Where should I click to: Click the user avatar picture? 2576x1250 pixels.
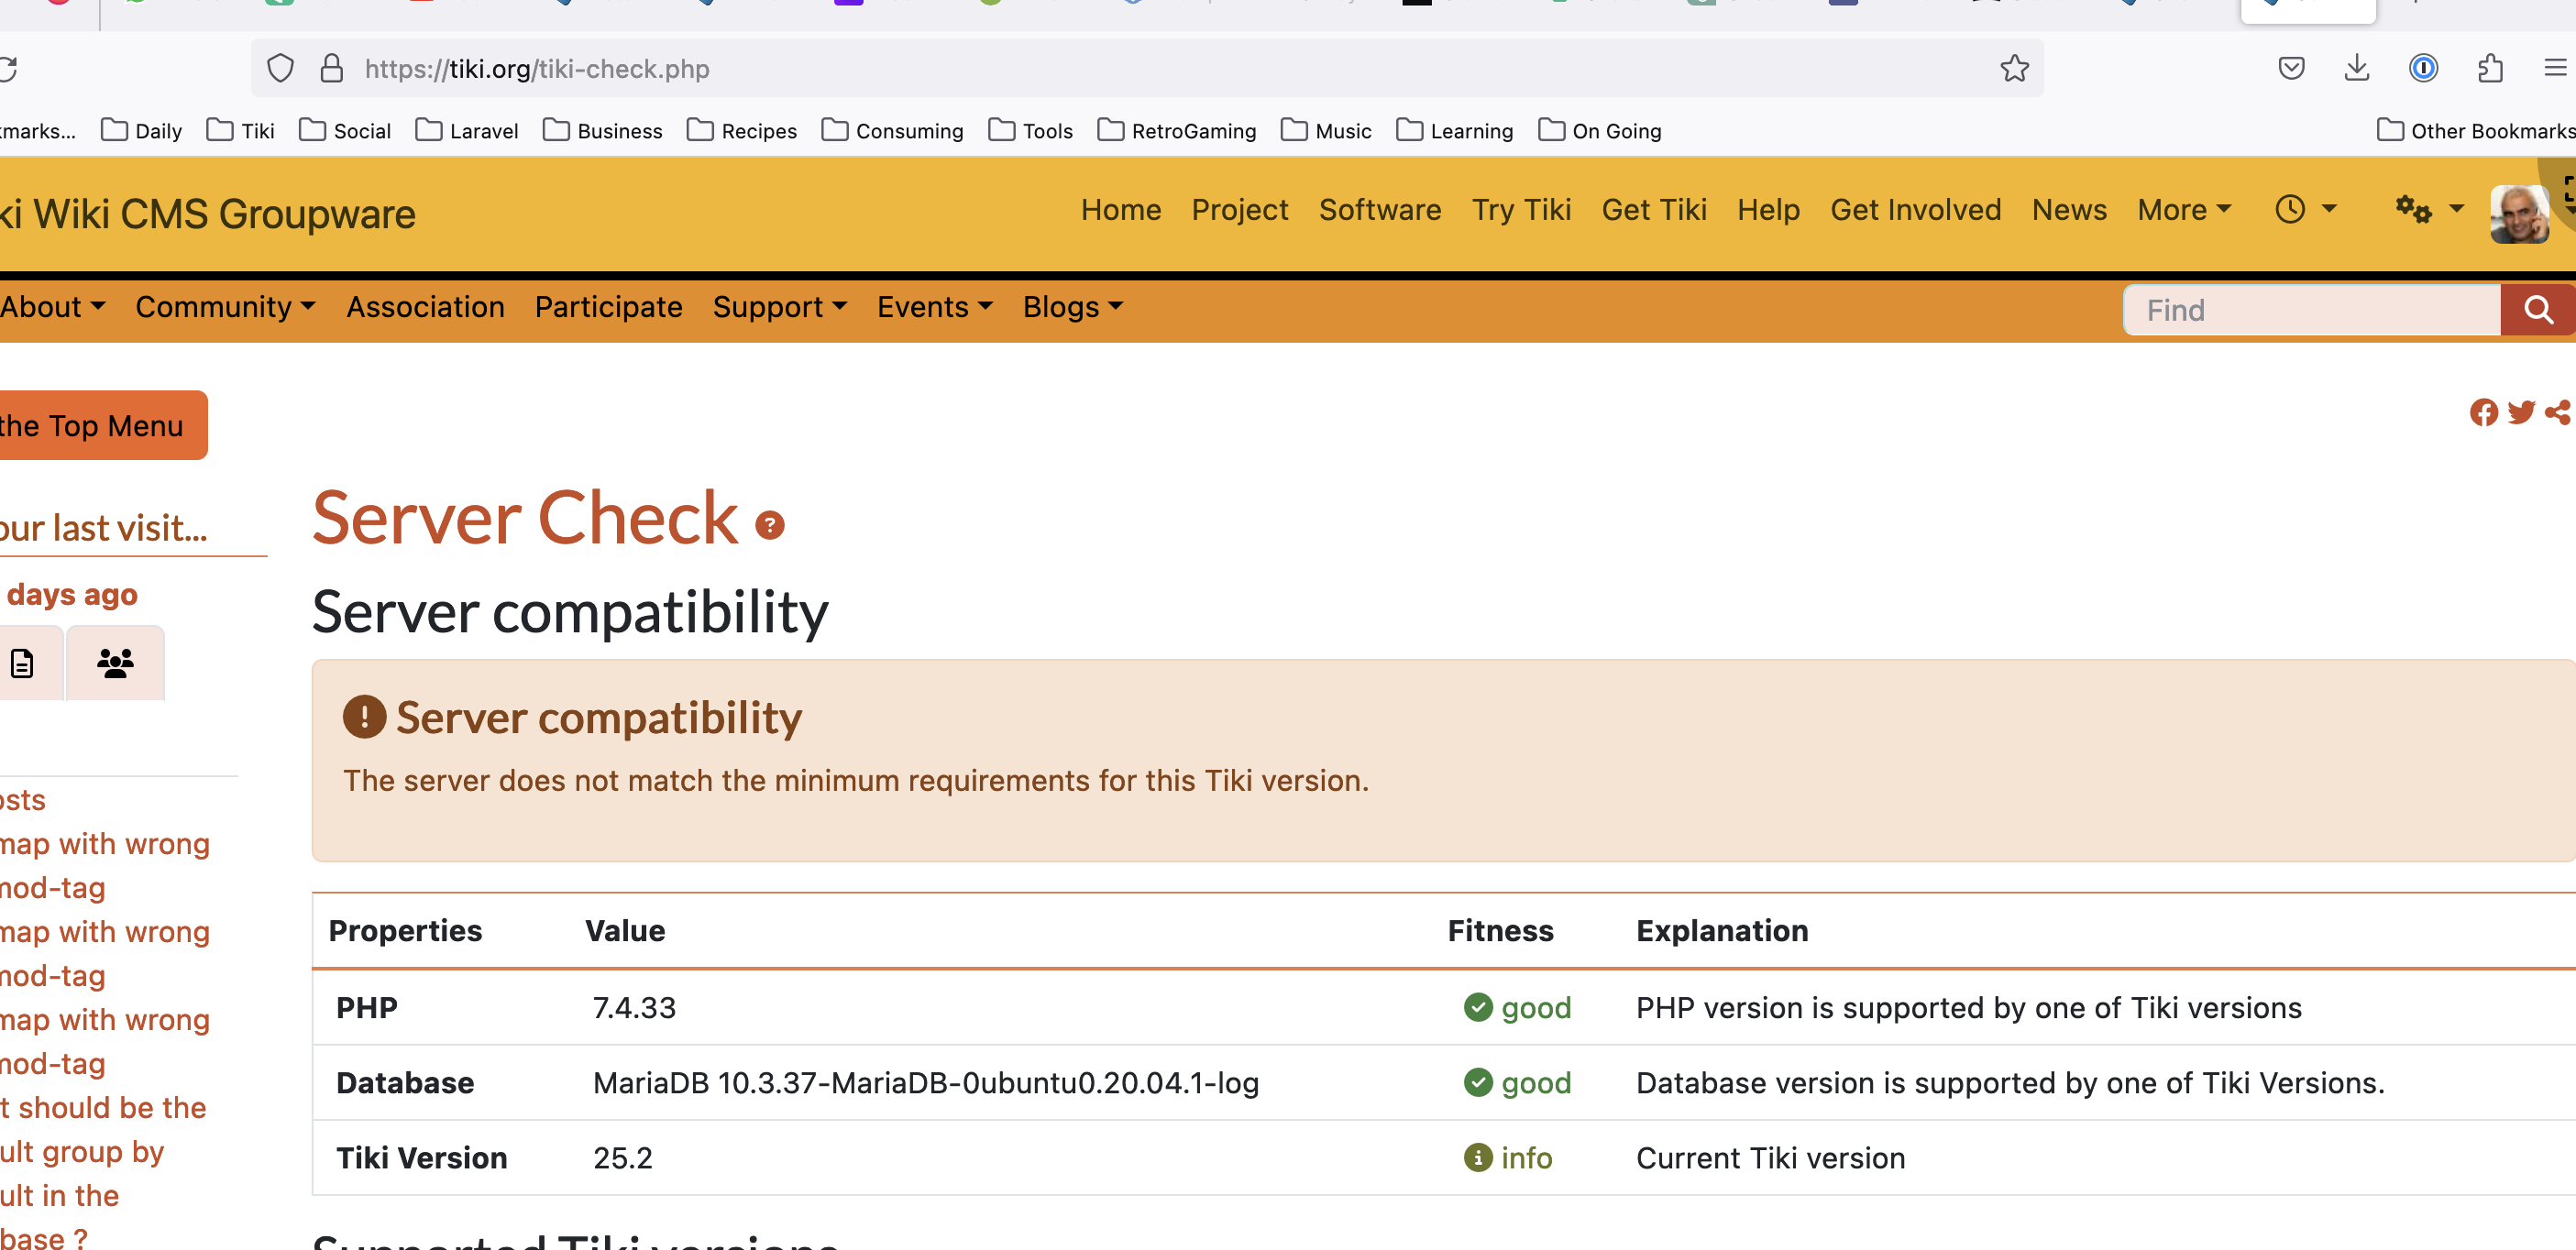tap(2519, 214)
